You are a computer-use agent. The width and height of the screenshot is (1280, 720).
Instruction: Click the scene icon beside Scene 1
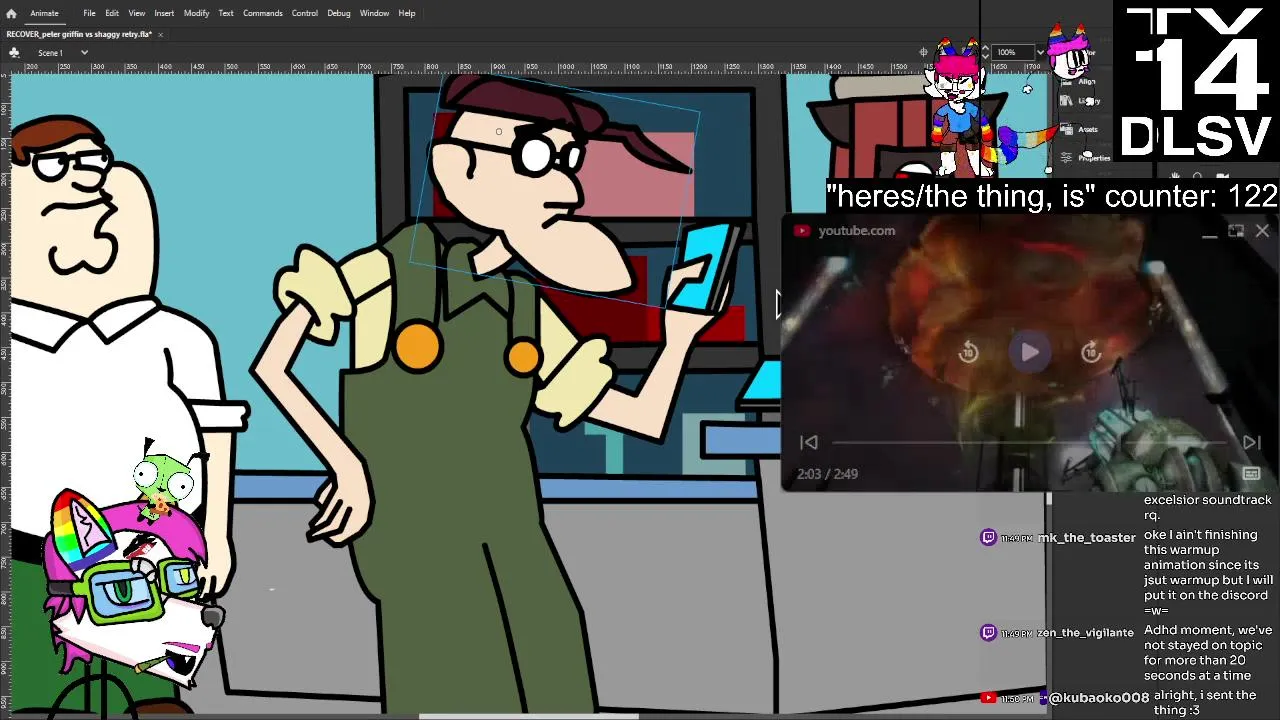pyautogui.click(x=14, y=52)
